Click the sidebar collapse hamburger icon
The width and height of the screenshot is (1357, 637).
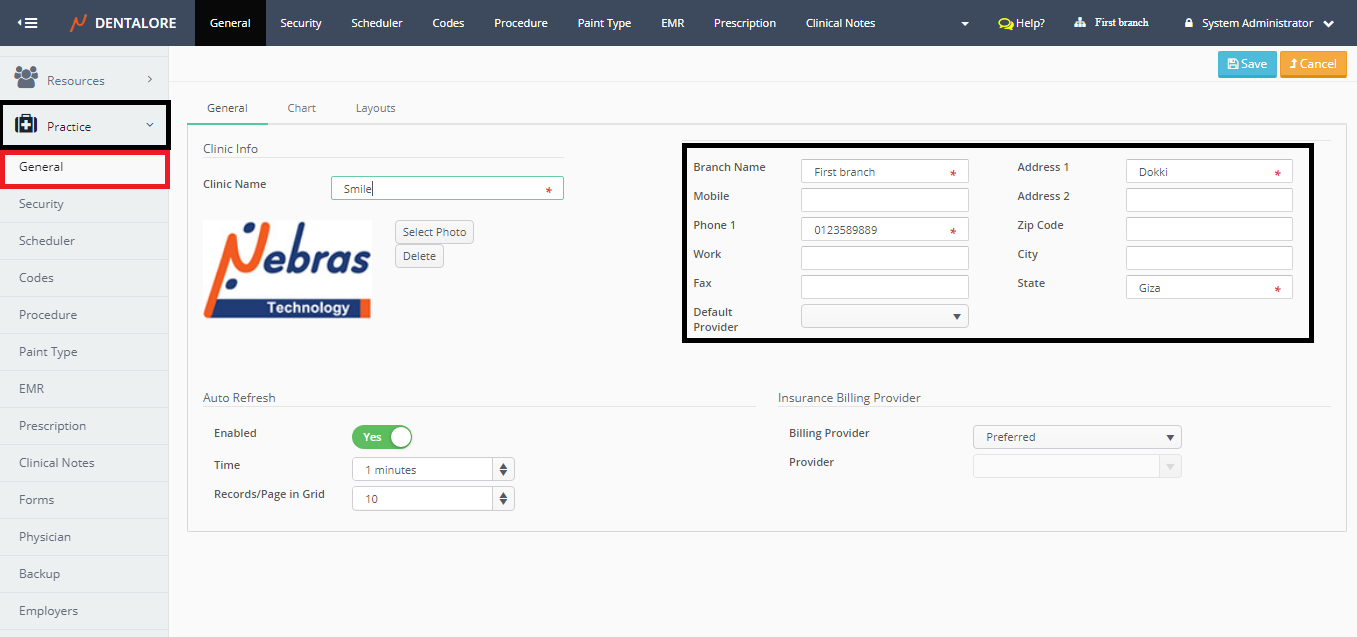[27, 23]
